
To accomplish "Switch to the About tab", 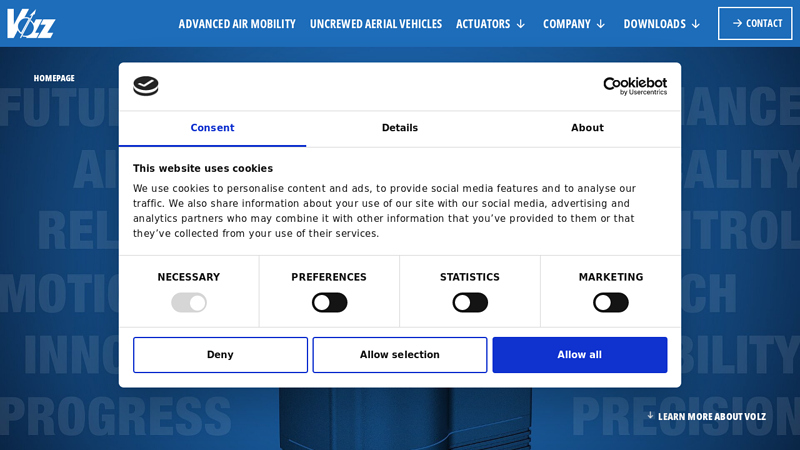I will (x=587, y=128).
